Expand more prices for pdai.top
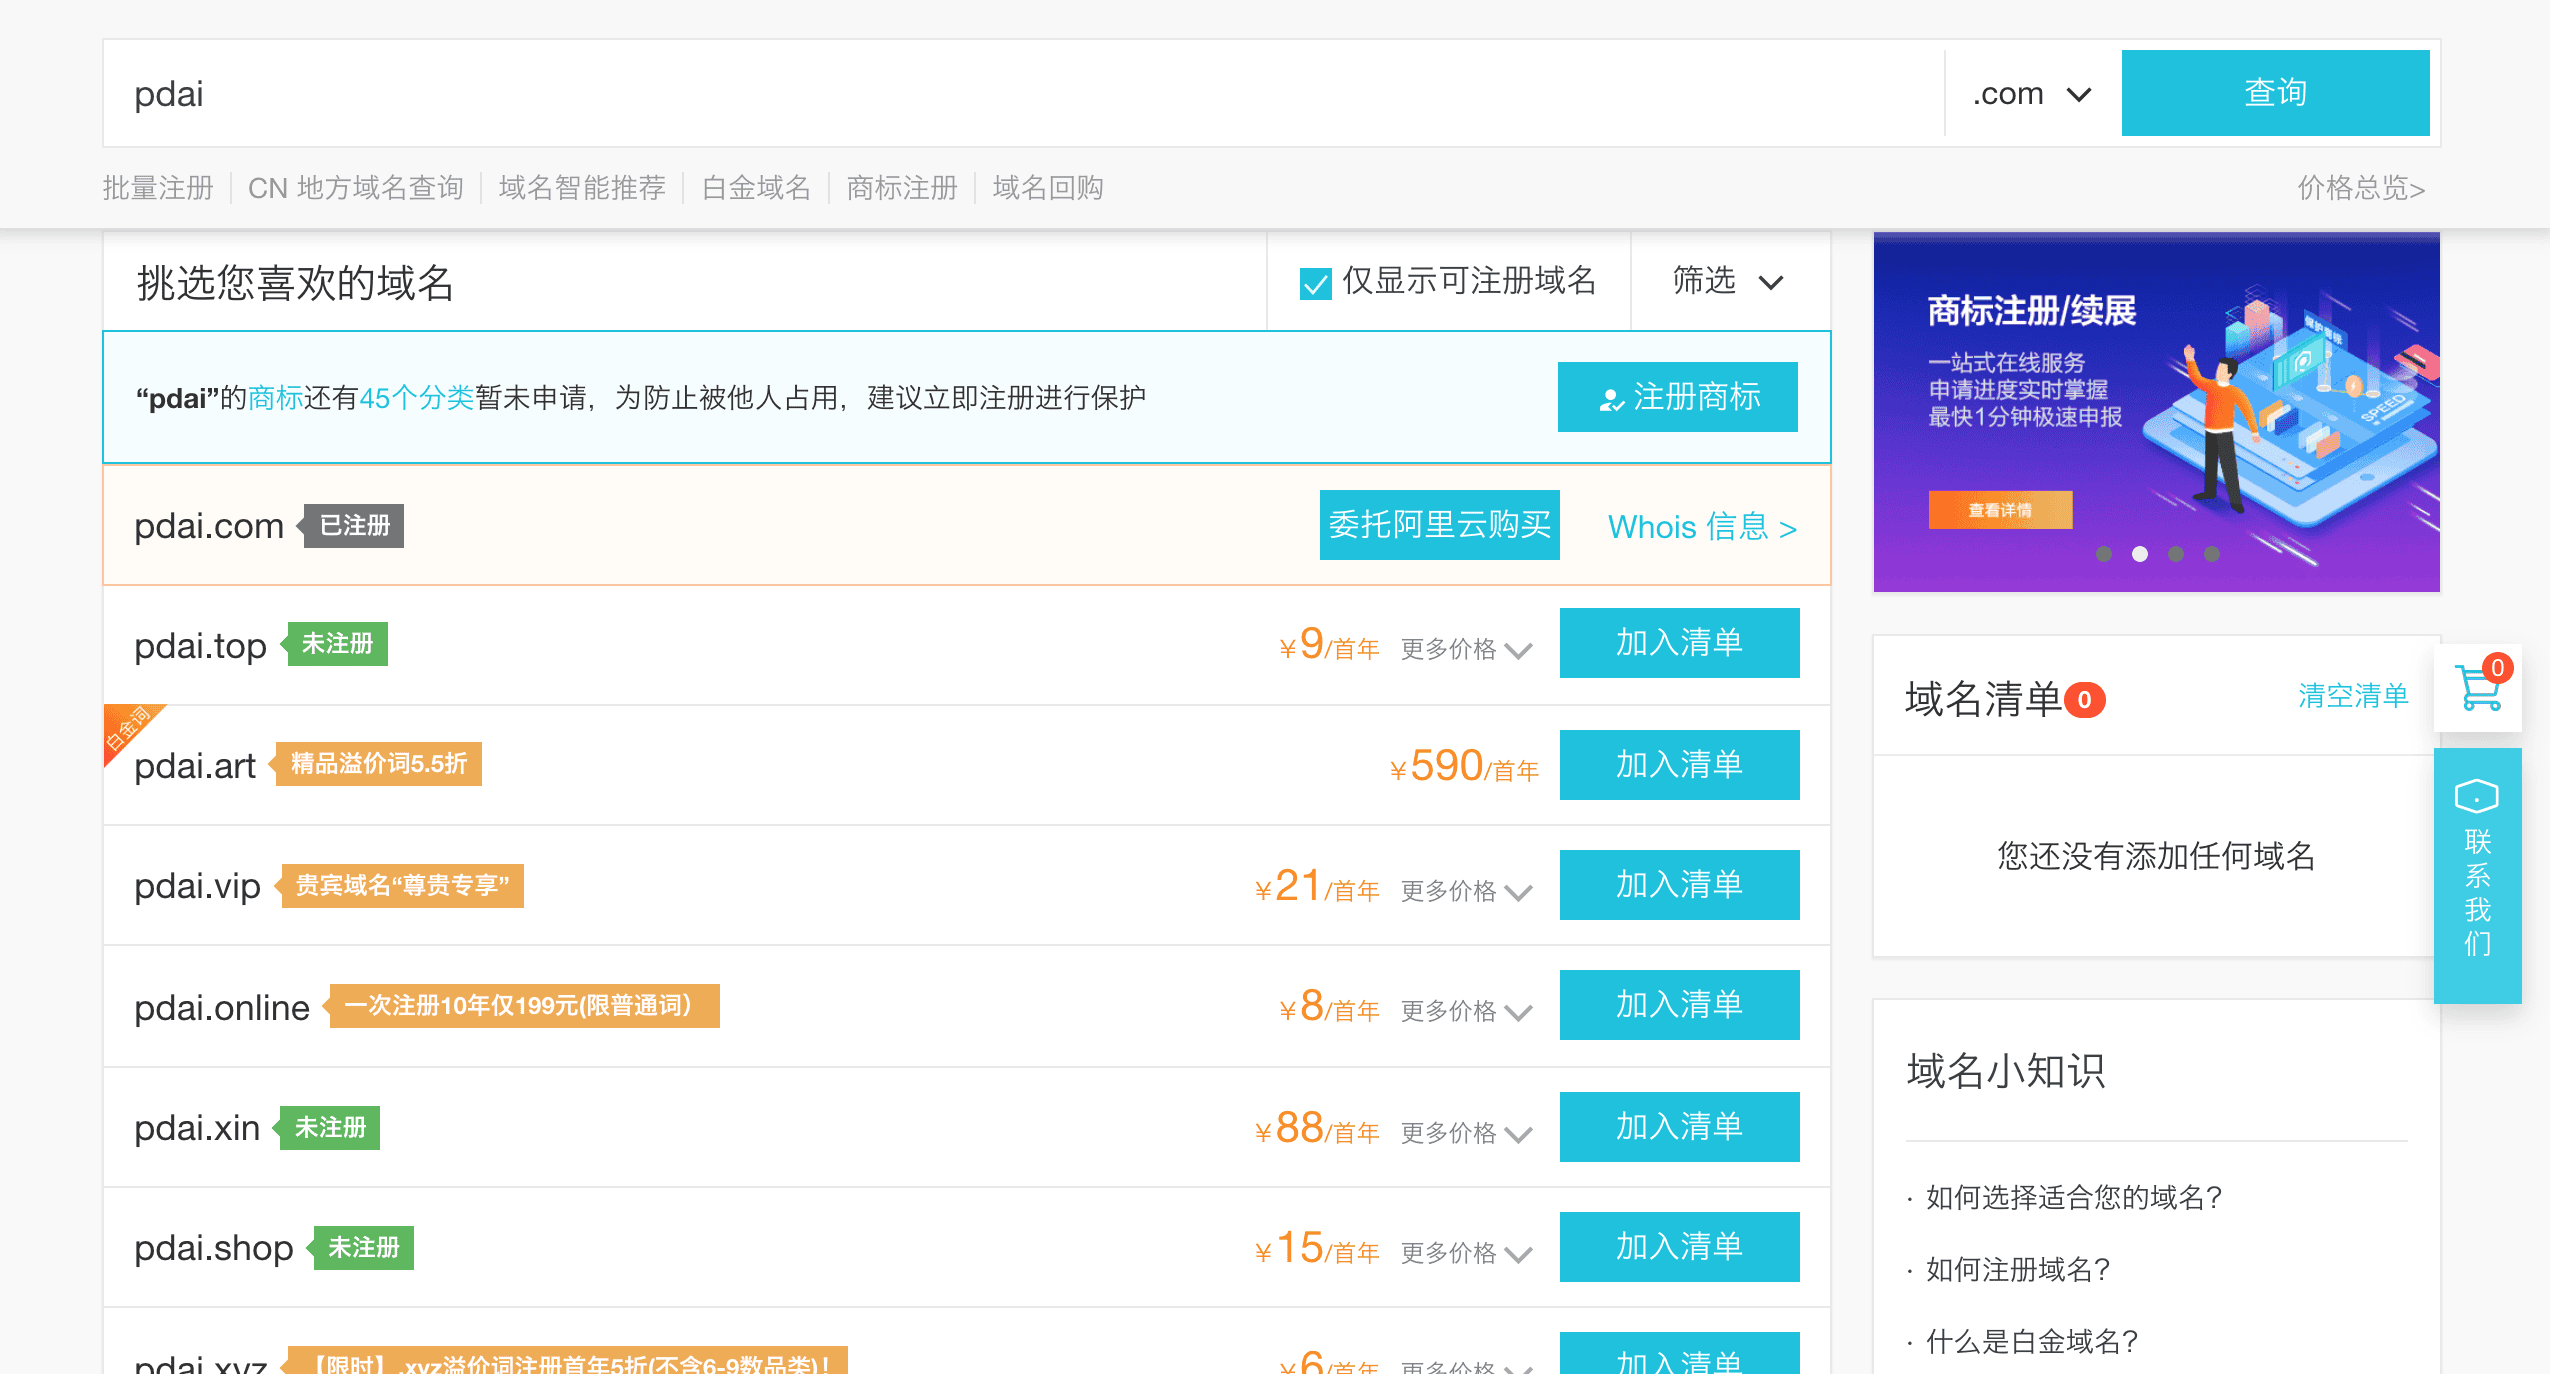This screenshot has height=1374, width=2550. [x=1465, y=650]
